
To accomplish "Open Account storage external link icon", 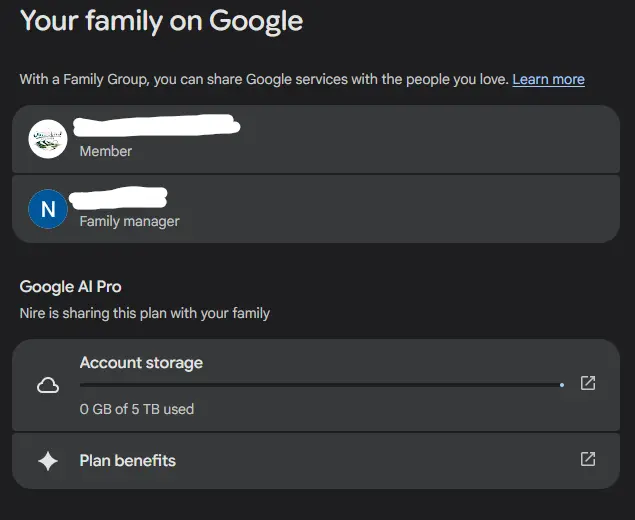I will [588, 383].
